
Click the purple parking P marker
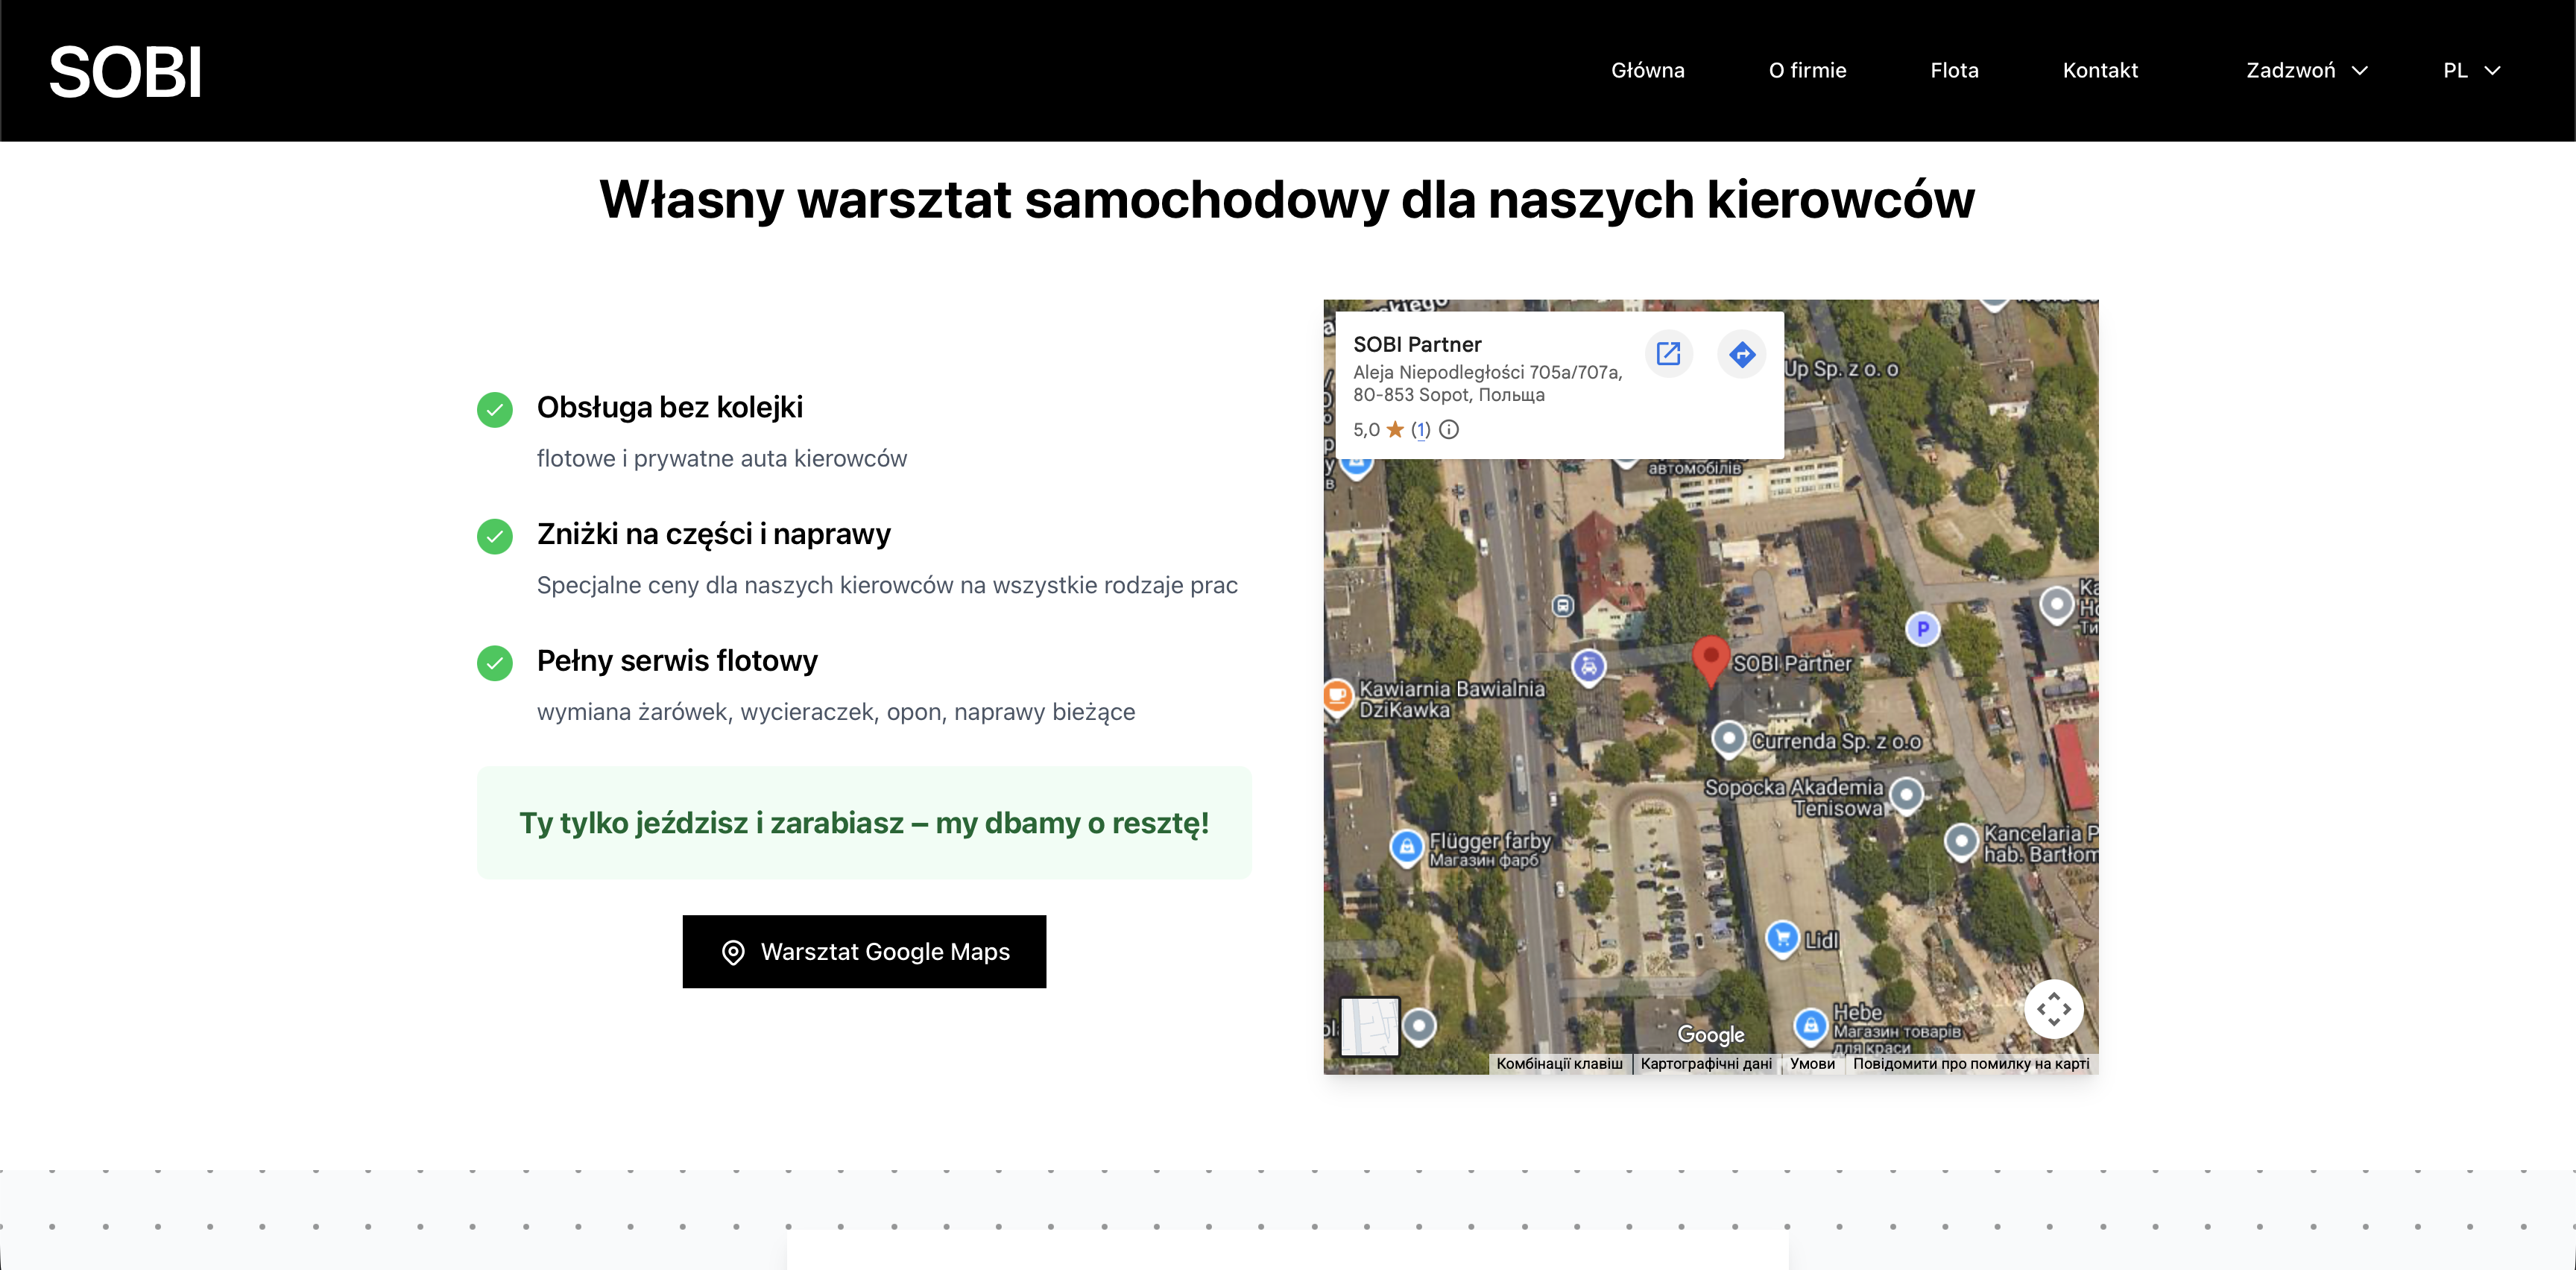coord(1922,629)
